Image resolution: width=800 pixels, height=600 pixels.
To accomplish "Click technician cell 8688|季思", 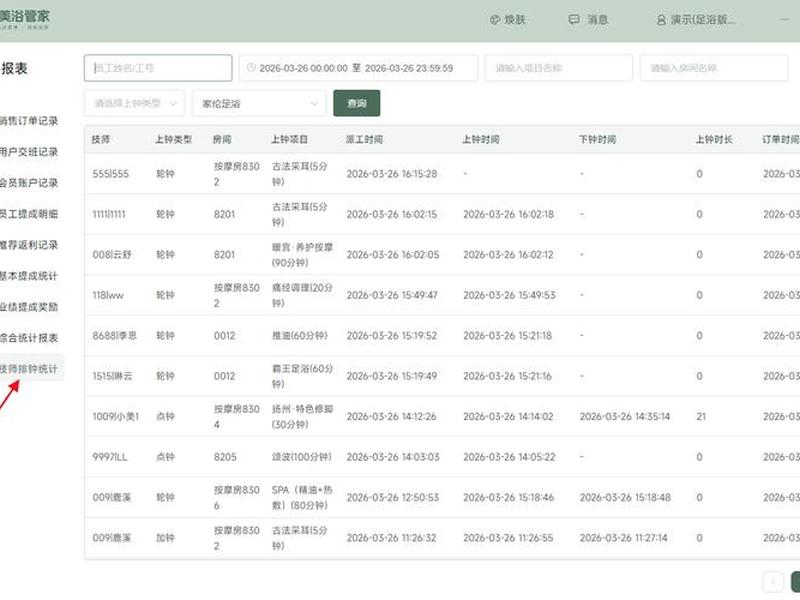I will [114, 336].
